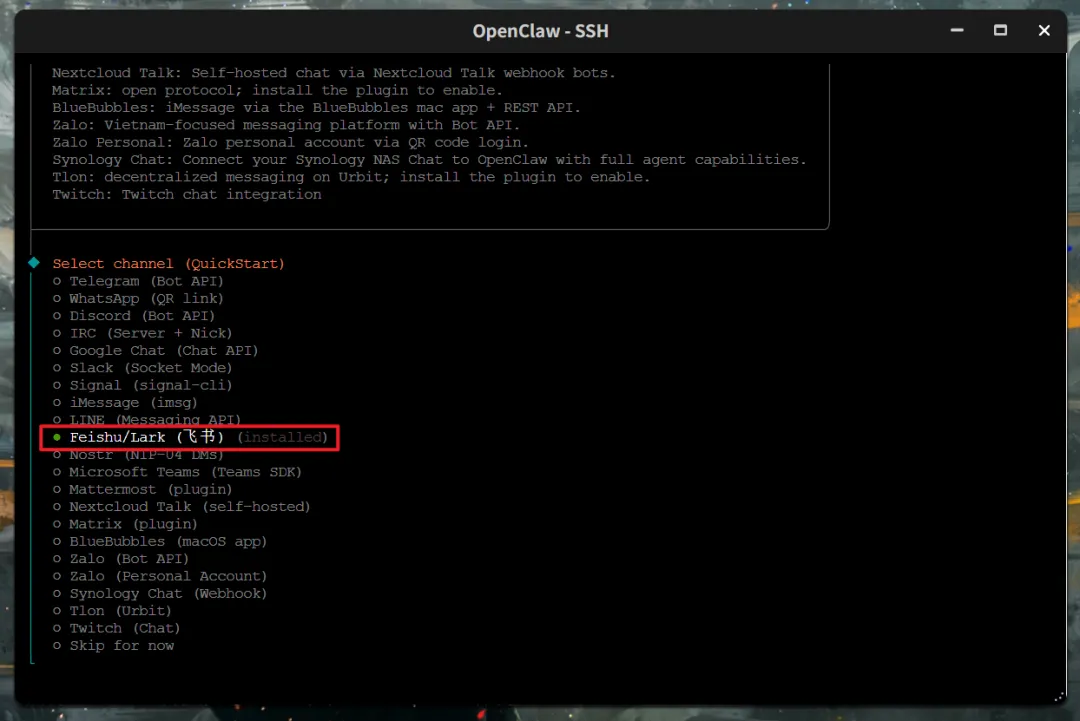Image resolution: width=1080 pixels, height=721 pixels.
Task: Click the BlueBubbles iMessage description line
Action: (x=316, y=107)
